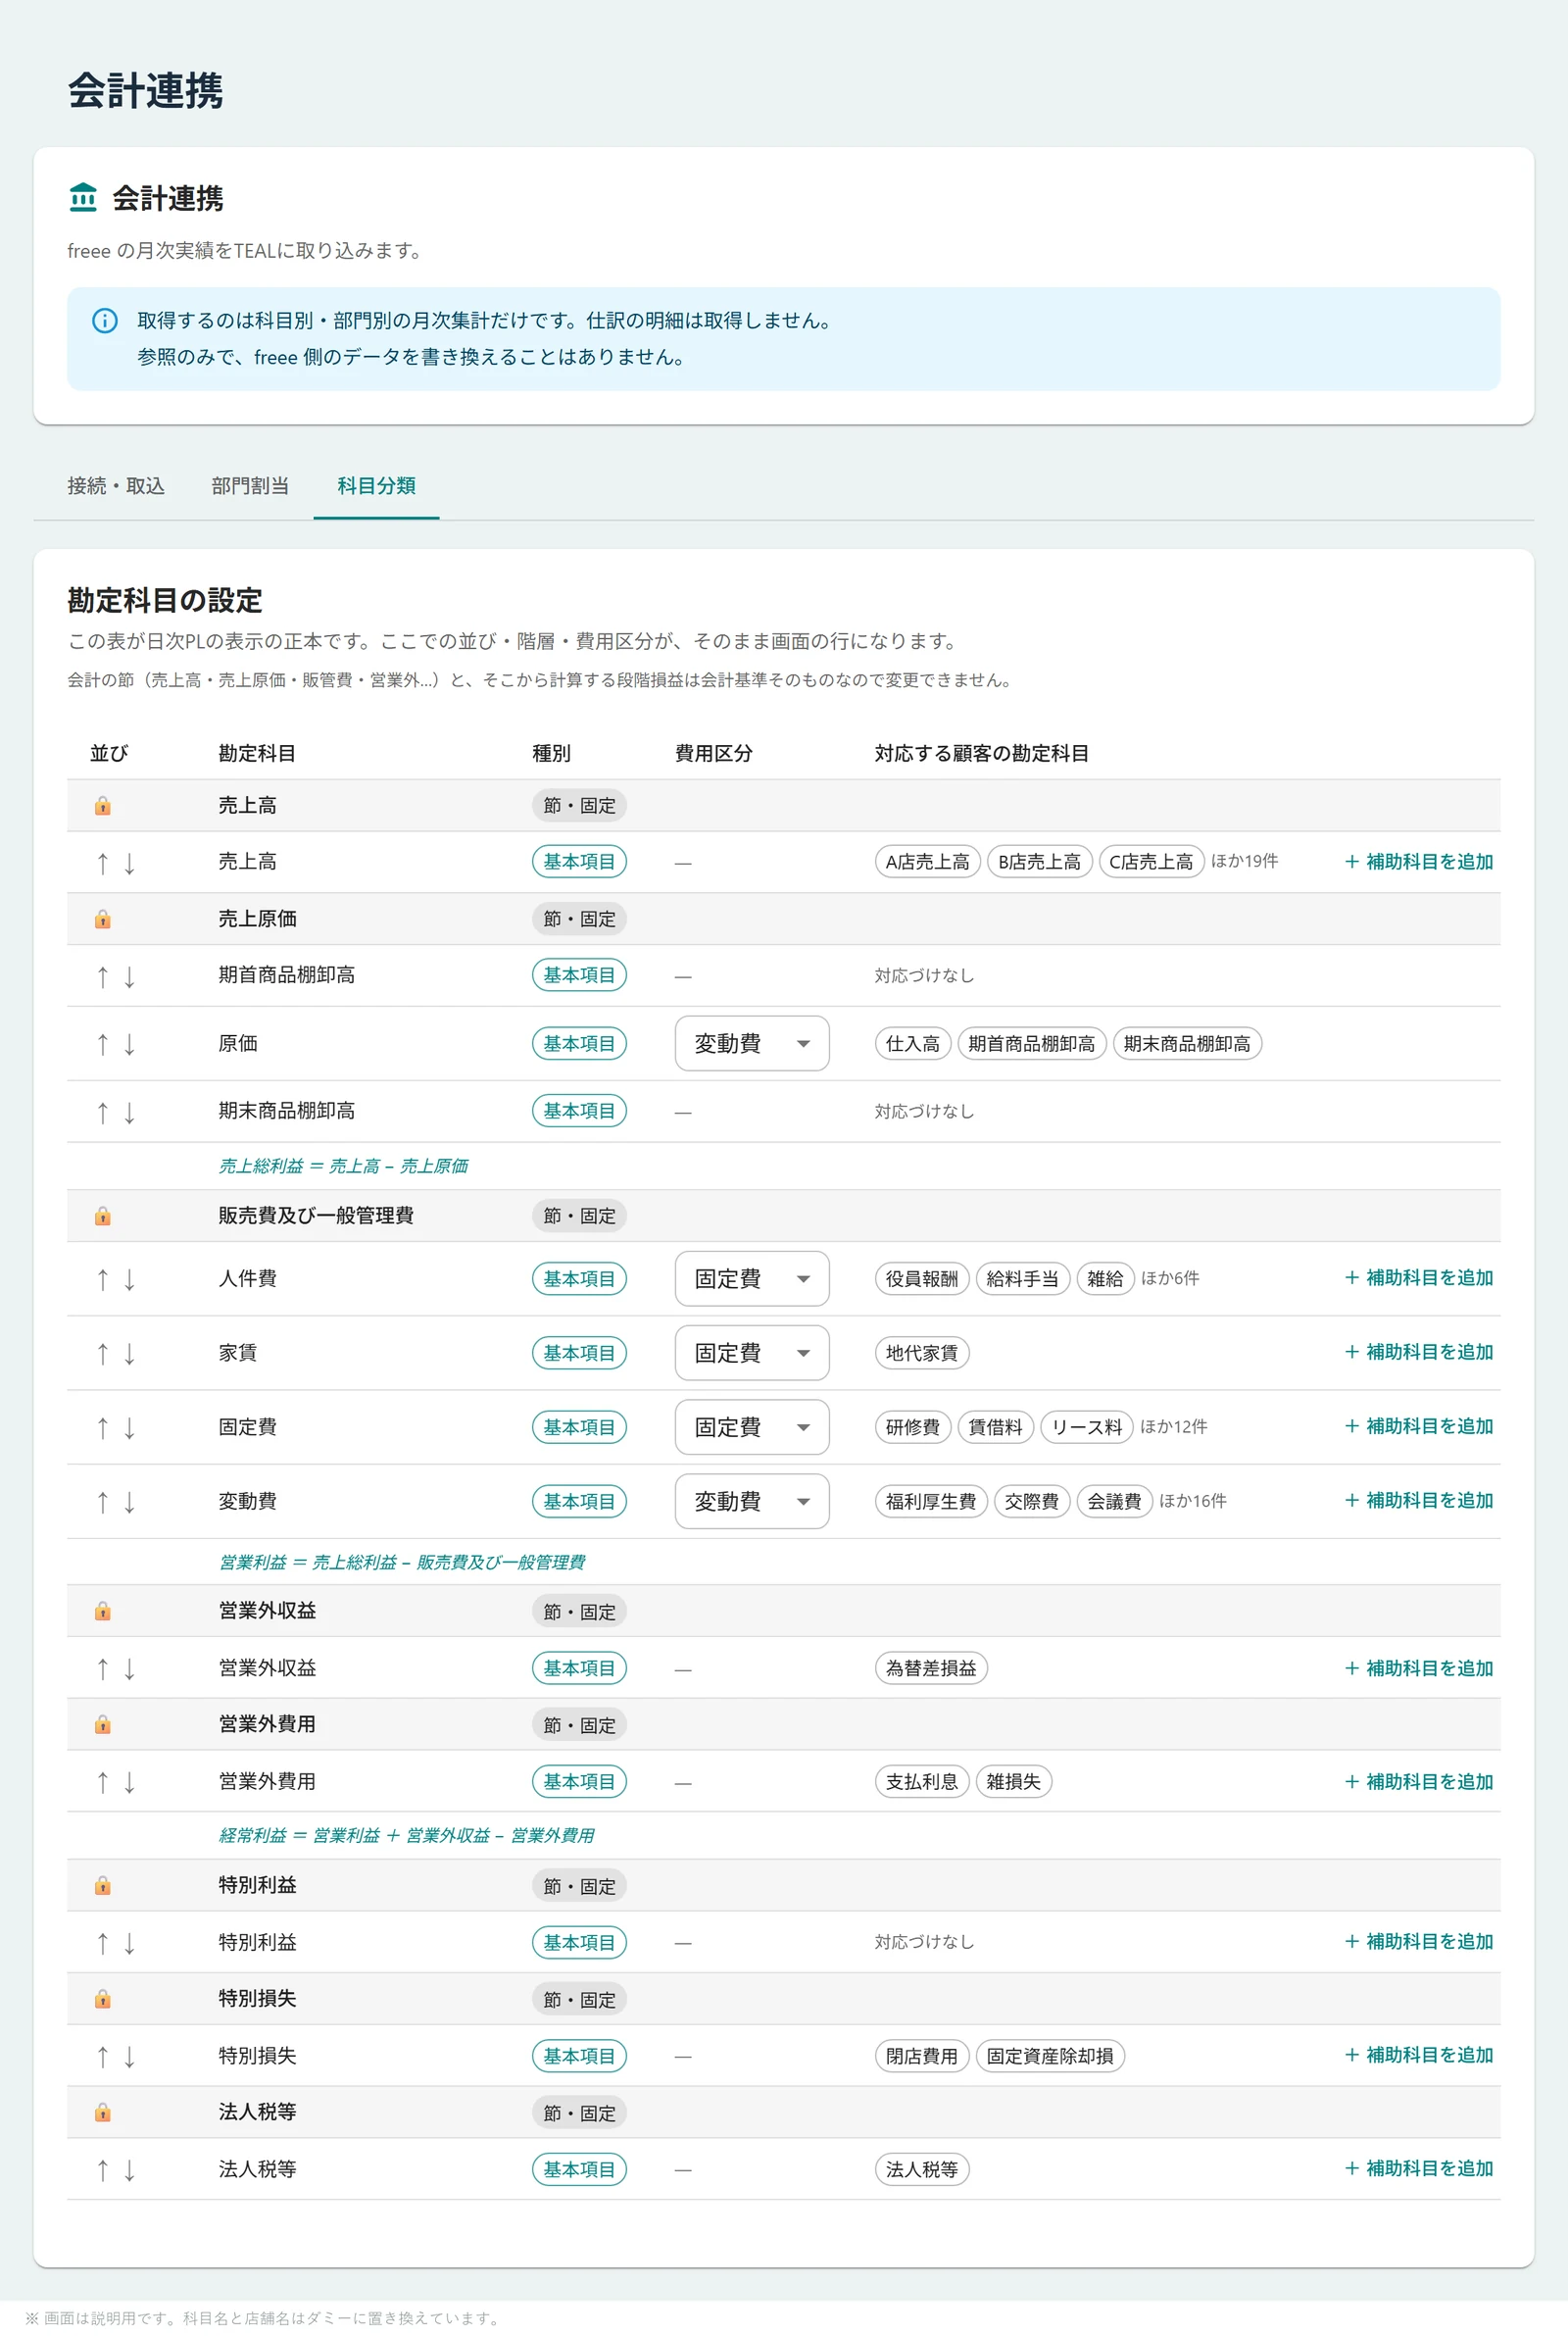Open 費用区分 dropdown for 家賃
This screenshot has height=2336, width=1568.
pyautogui.click(x=751, y=1352)
